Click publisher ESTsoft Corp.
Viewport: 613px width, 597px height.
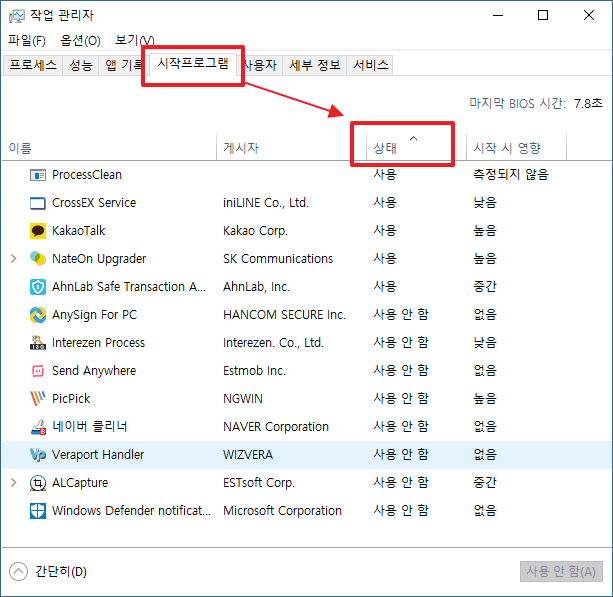click(259, 483)
